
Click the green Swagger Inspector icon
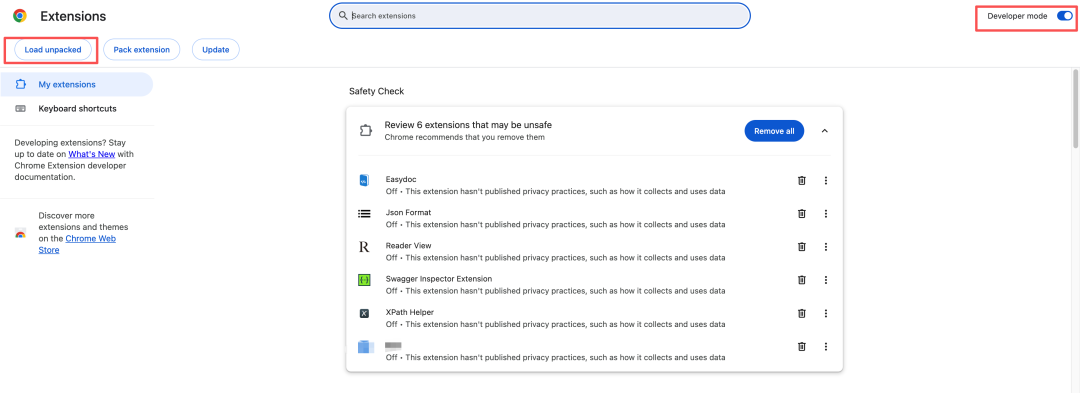pos(364,280)
